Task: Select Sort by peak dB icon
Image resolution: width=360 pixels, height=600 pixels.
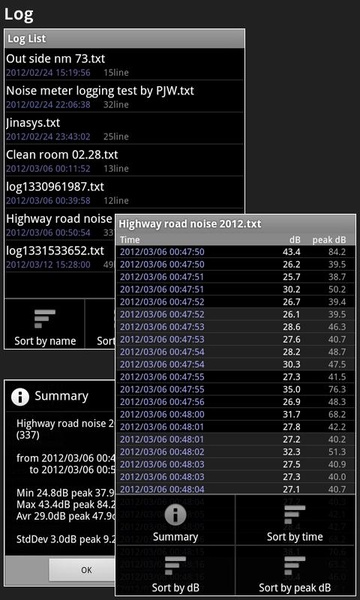Action: pos(295,566)
